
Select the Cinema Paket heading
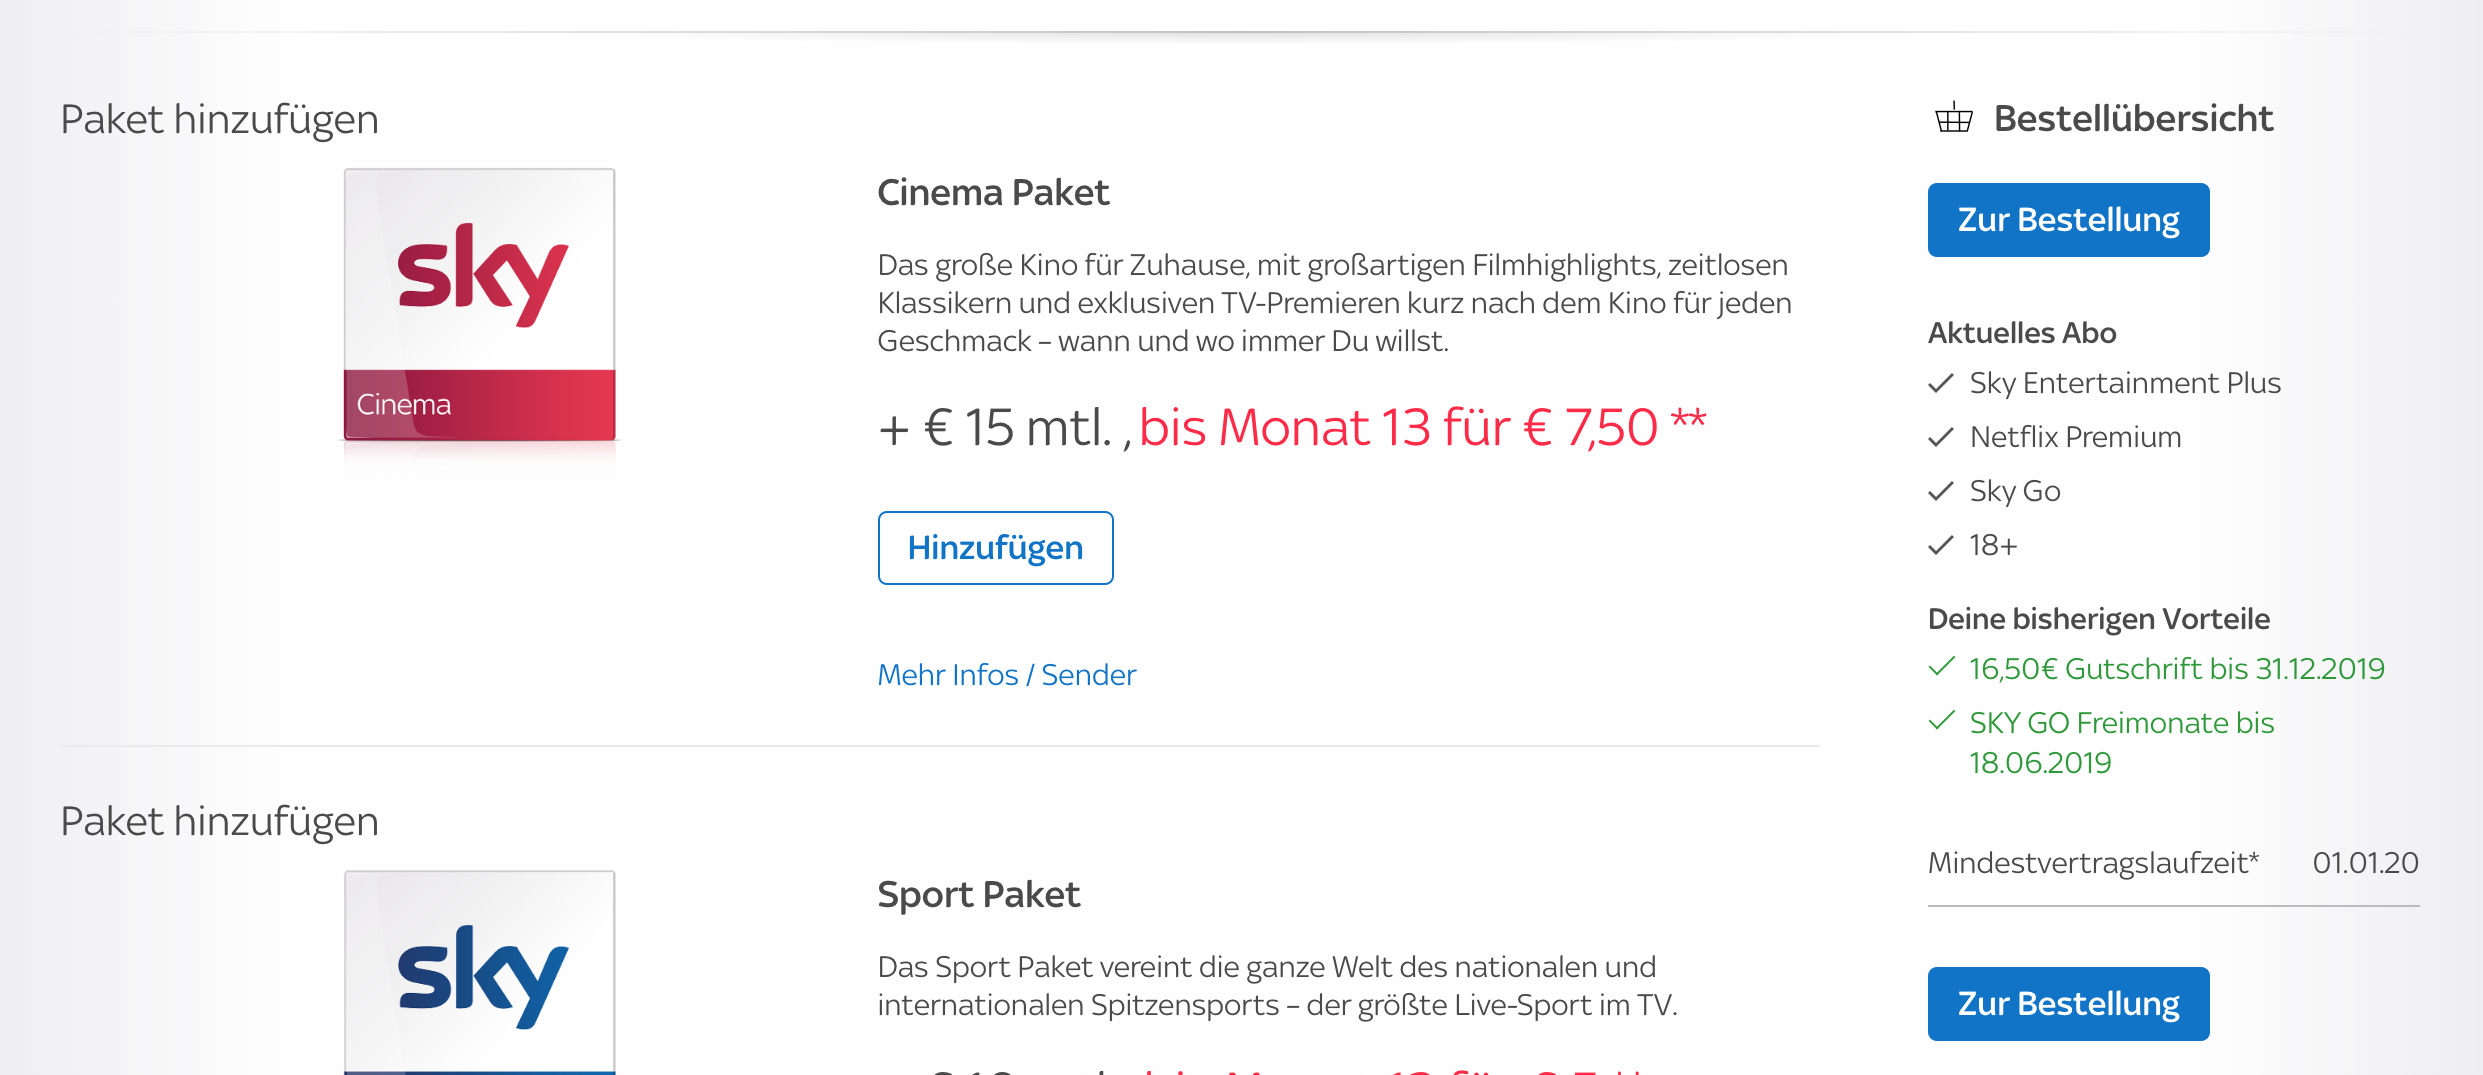[x=993, y=192]
